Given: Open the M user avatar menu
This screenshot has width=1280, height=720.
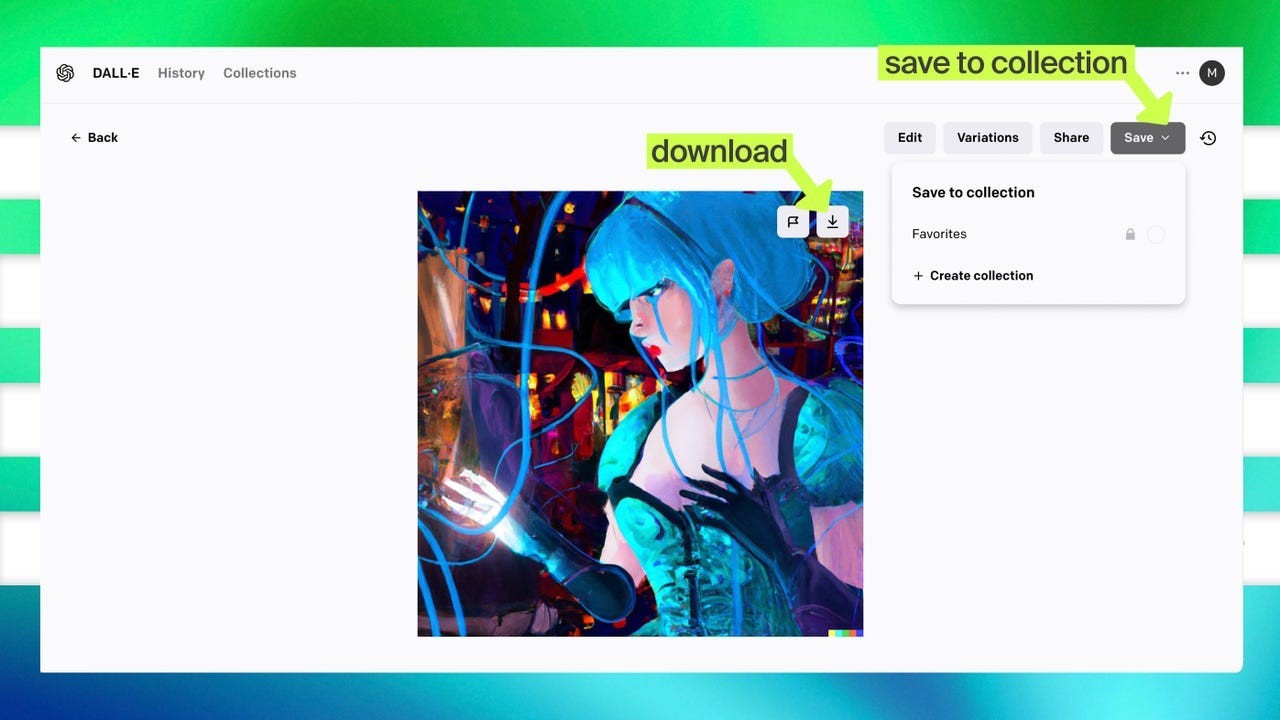Looking at the screenshot, I should [x=1212, y=73].
